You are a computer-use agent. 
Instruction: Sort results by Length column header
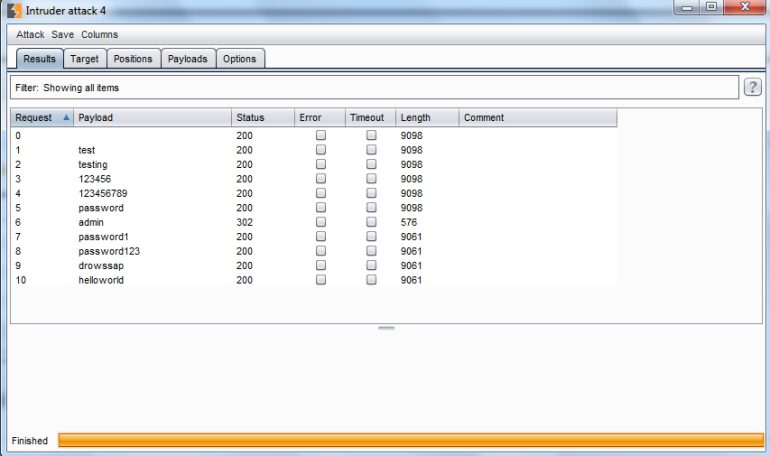(427, 118)
